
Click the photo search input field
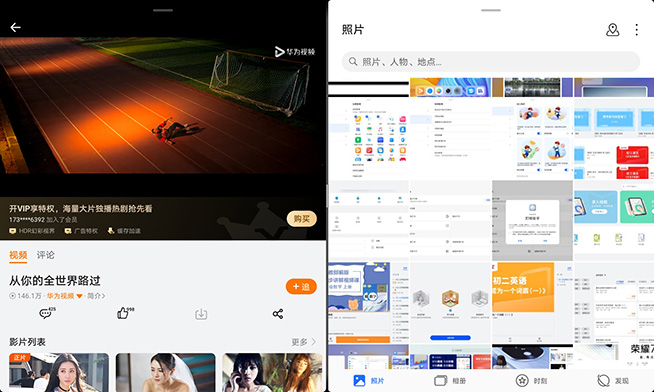(x=490, y=62)
